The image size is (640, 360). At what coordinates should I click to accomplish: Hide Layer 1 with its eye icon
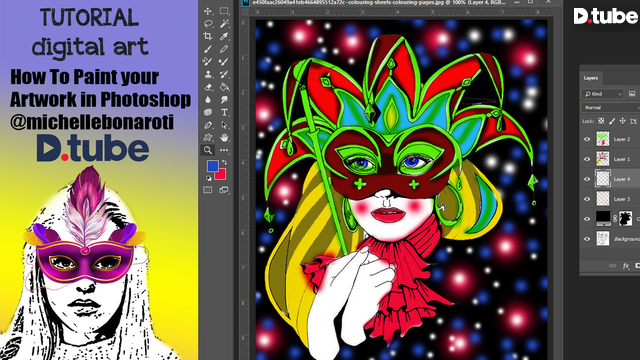coord(587,159)
